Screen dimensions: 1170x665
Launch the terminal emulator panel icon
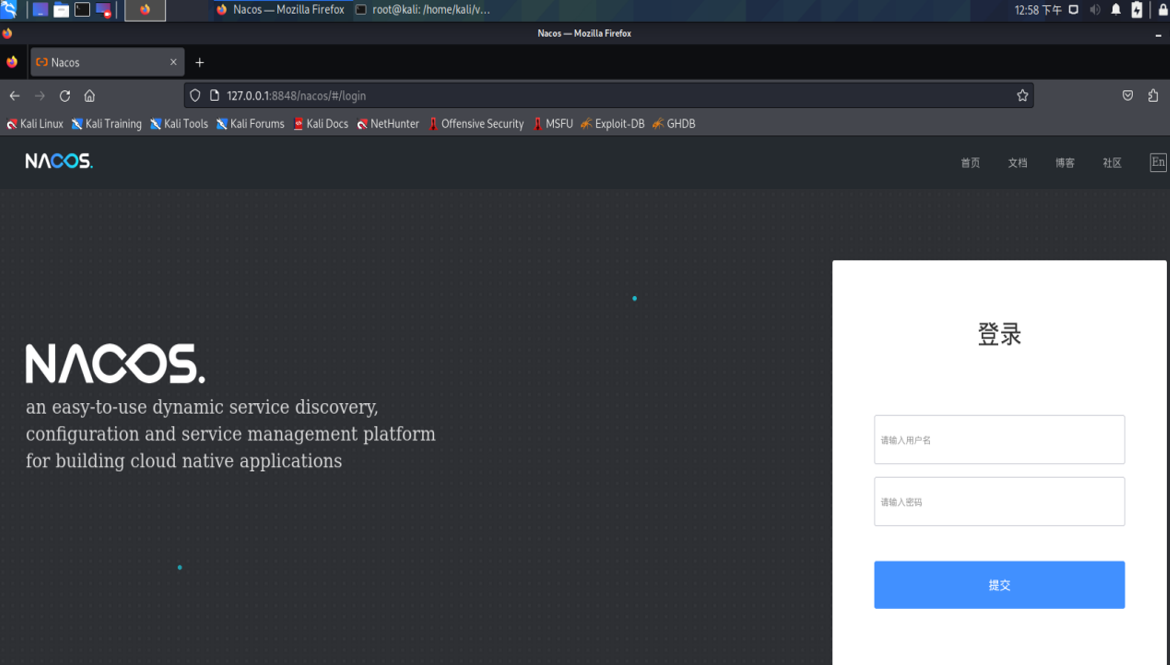point(82,10)
